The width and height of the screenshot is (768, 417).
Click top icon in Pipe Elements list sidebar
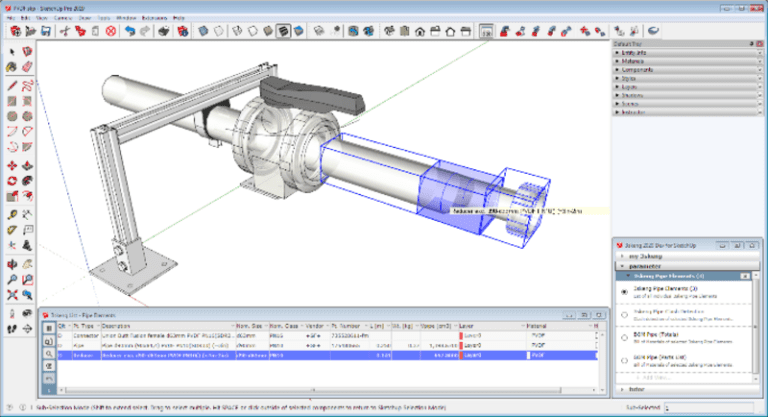click(x=48, y=328)
